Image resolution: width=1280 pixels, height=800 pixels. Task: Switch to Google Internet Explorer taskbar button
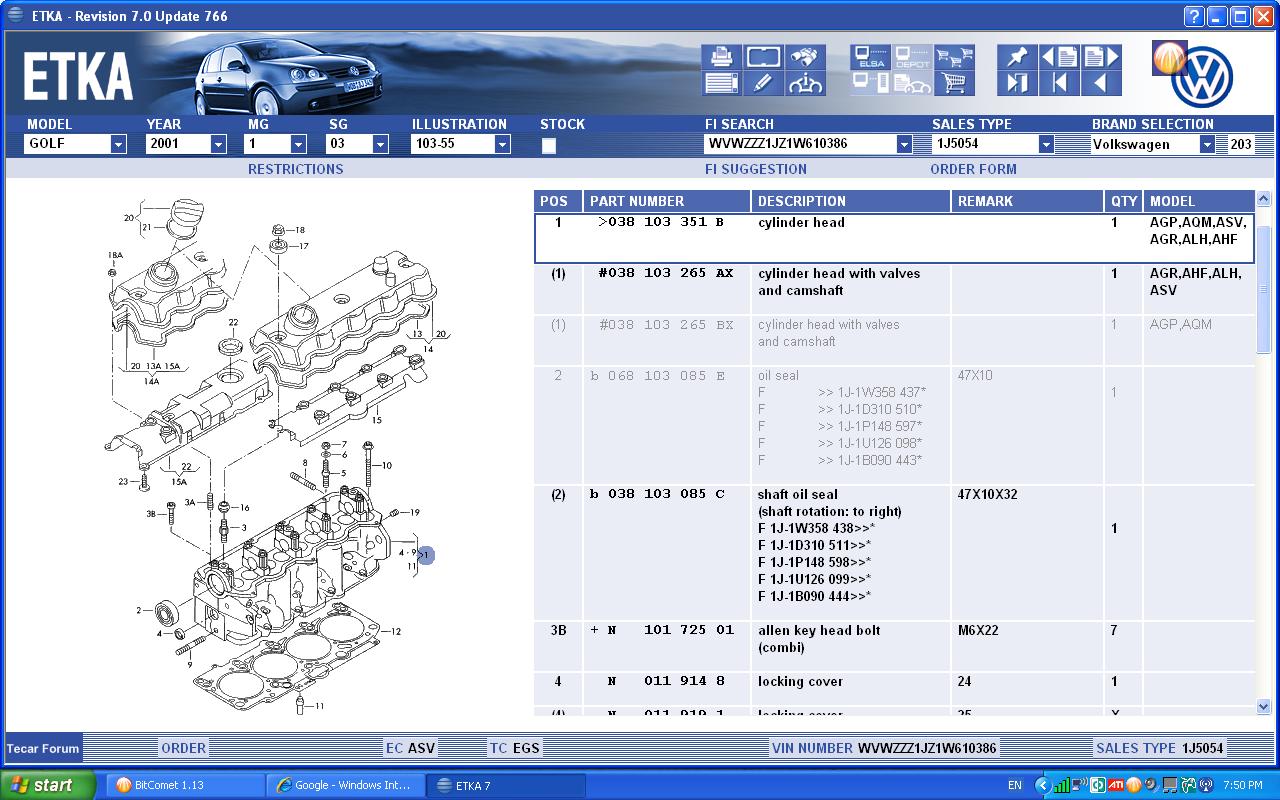tap(345, 785)
